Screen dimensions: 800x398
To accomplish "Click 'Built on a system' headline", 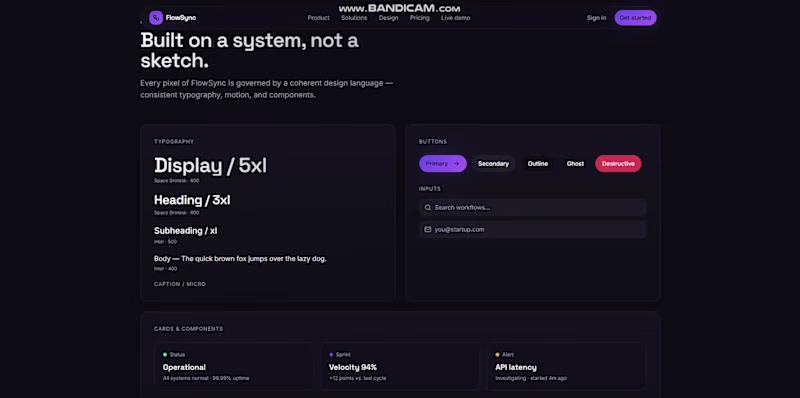I will 249,50.
